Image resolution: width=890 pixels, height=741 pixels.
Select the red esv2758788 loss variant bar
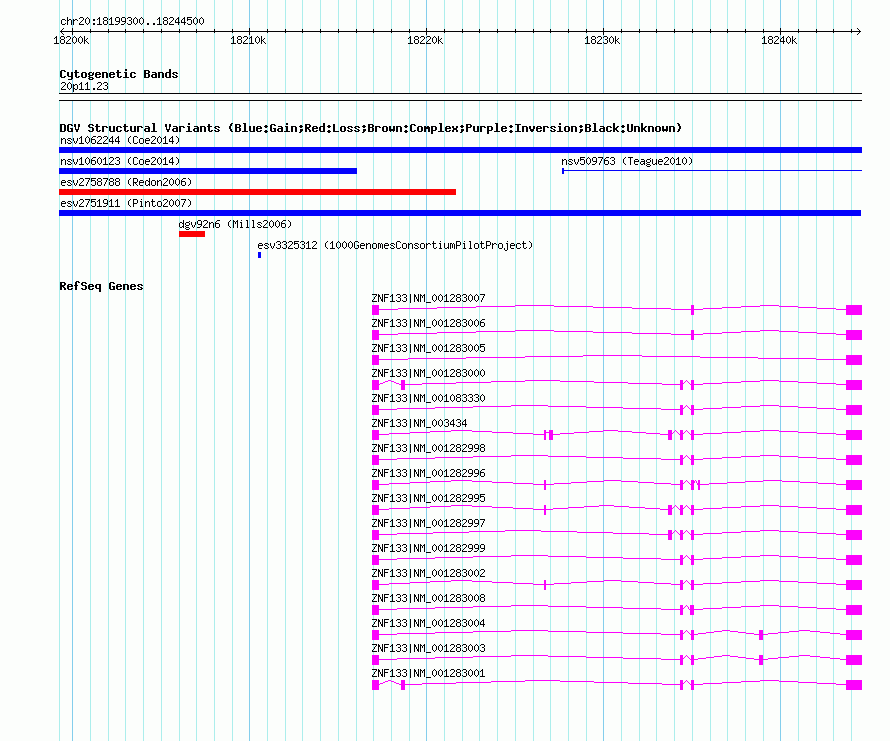pos(257,192)
